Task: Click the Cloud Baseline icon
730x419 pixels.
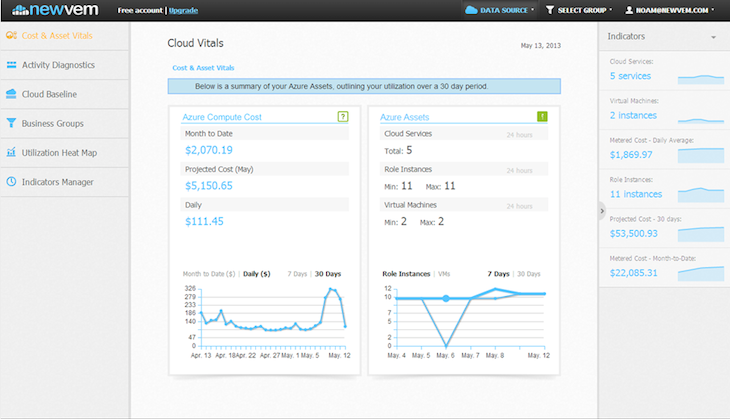Action: (x=11, y=94)
